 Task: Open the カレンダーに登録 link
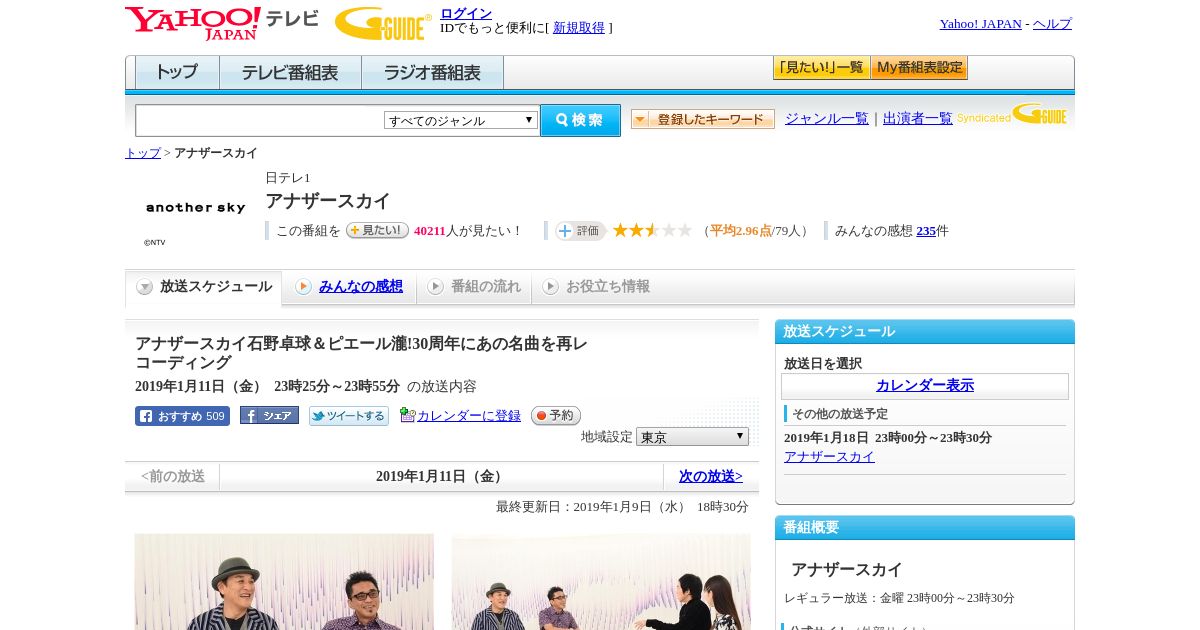[469, 416]
